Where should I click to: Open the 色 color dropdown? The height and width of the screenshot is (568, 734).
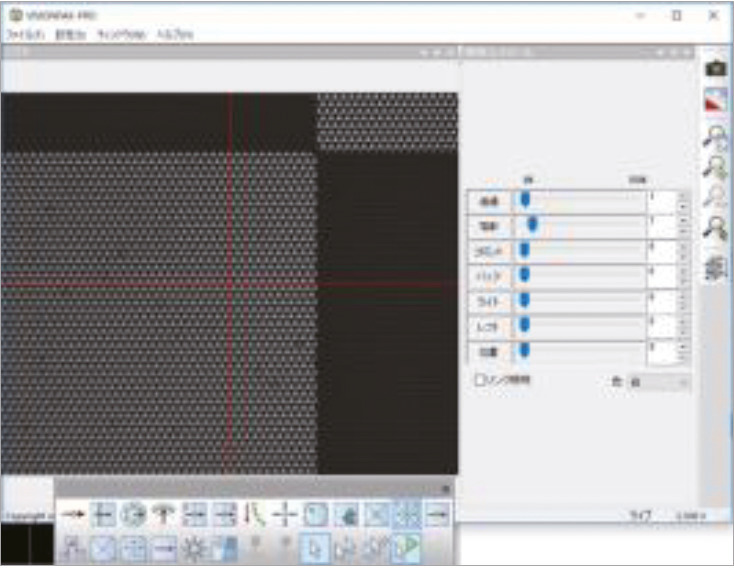click(659, 382)
